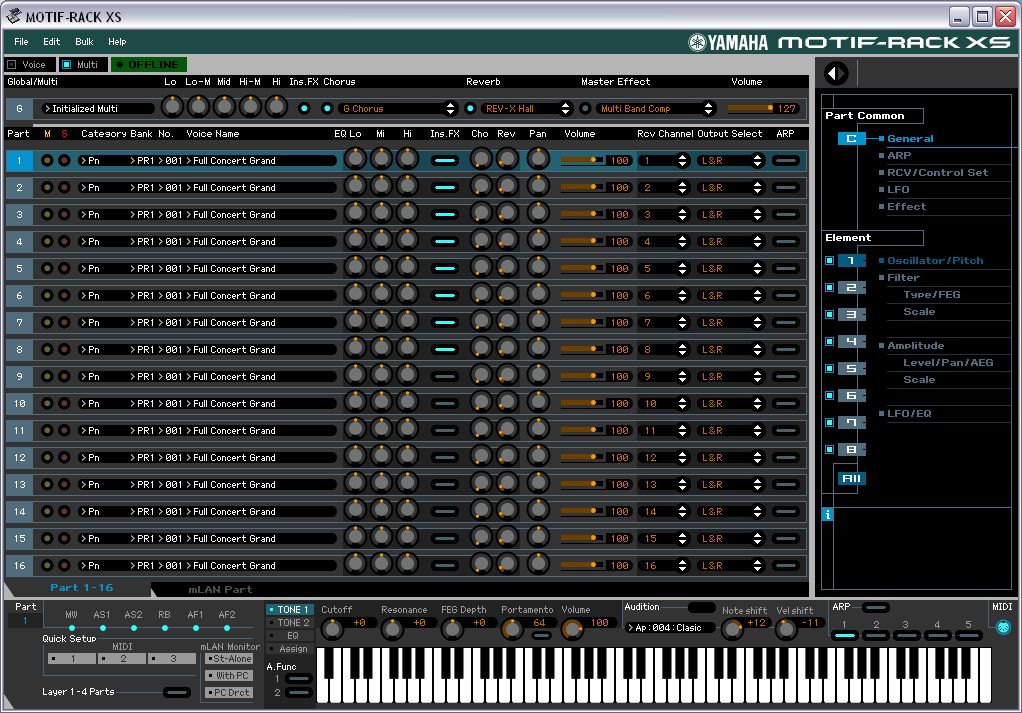Select Element 8 button
This screenshot has width=1022, height=713.
(x=851, y=450)
